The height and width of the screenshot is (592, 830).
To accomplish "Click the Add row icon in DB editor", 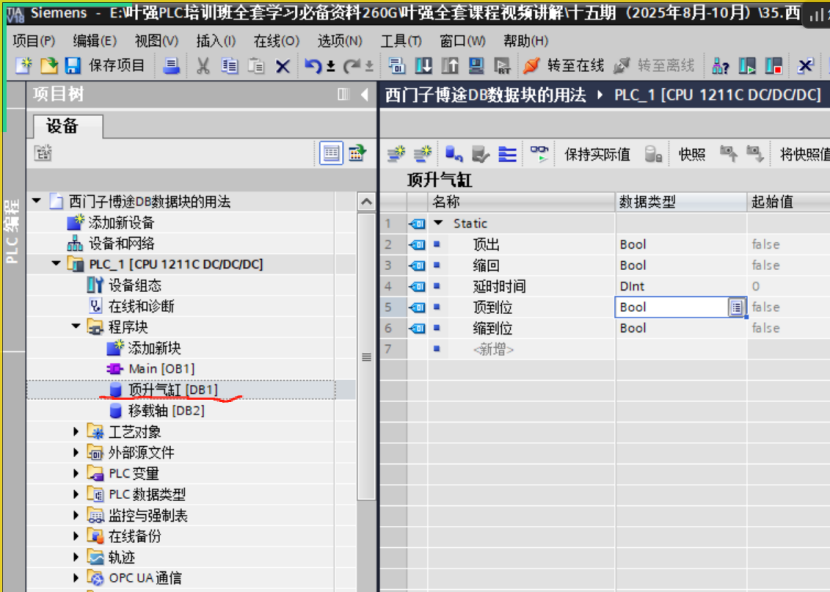I will click(422, 154).
